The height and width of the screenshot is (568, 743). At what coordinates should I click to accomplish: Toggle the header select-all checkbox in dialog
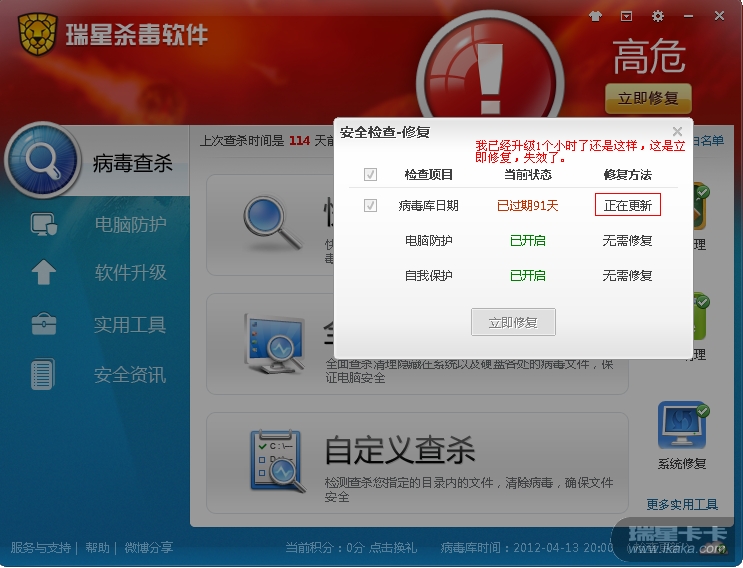click(x=370, y=174)
